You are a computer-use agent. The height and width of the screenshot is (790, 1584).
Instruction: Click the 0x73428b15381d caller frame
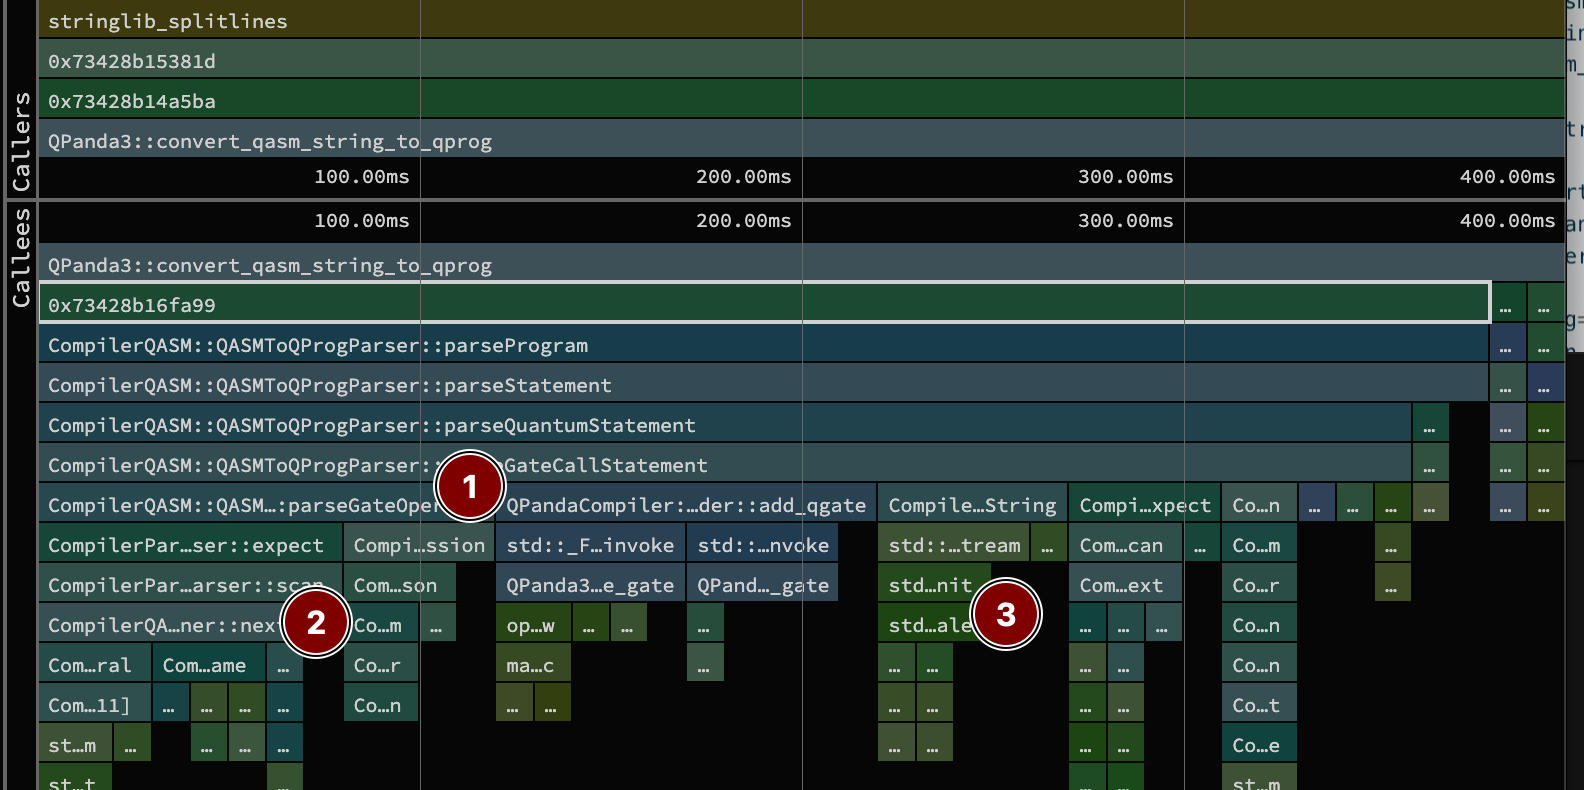(x=800, y=61)
